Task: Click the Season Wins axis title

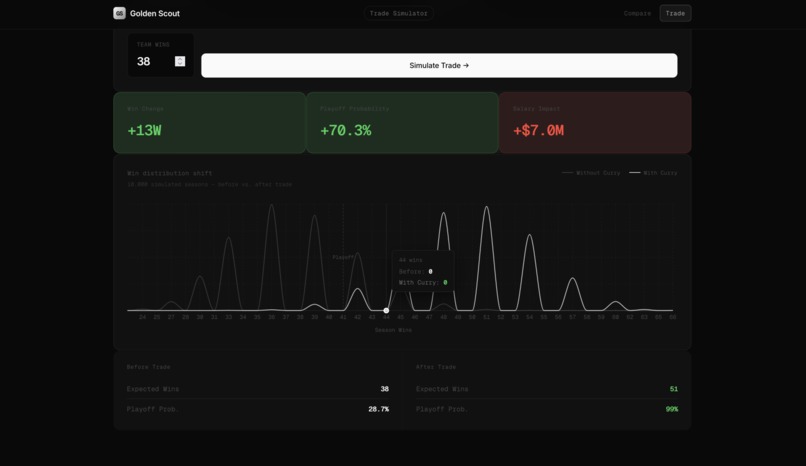Action: pyautogui.click(x=393, y=330)
